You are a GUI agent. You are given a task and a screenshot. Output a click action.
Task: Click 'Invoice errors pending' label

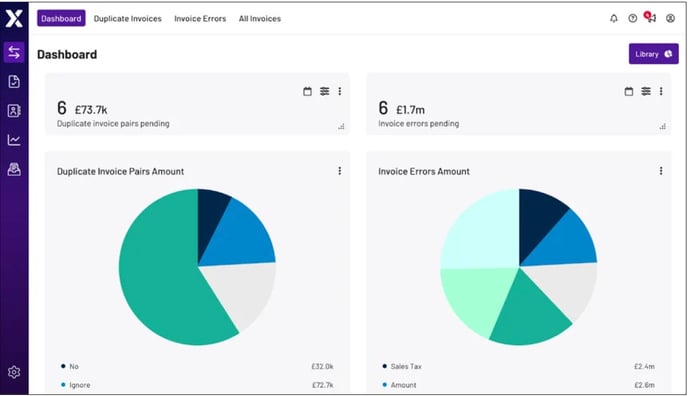[x=419, y=124]
